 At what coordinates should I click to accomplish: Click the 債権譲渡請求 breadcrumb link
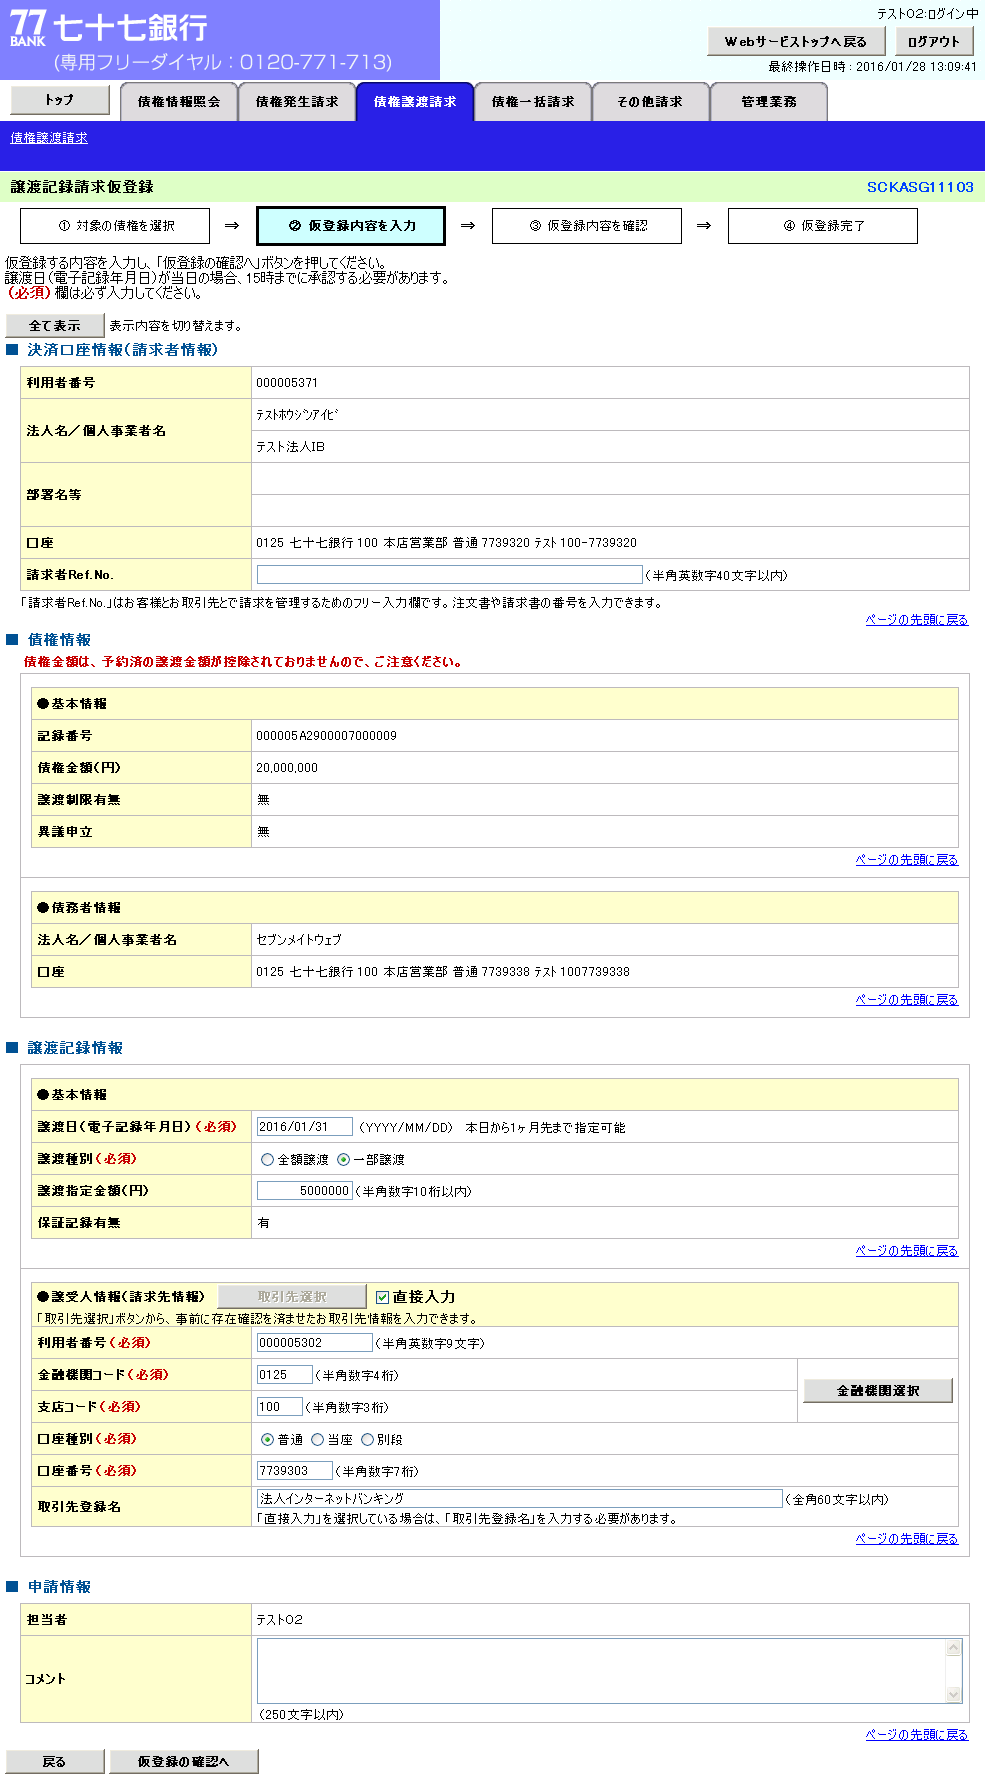(x=49, y=138)
